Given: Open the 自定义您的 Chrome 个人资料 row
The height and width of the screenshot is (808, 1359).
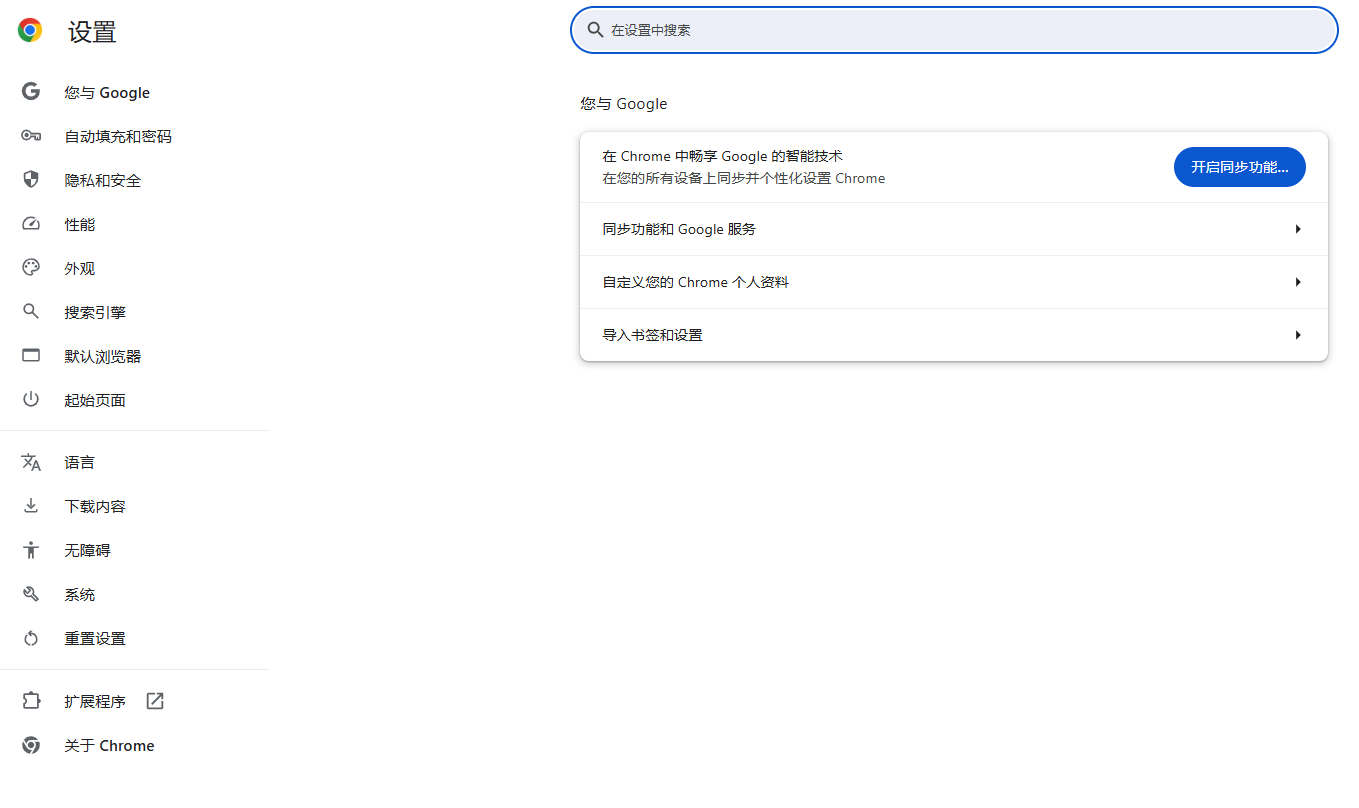Looking at the screenshot, I should click(x=954, y=282).
